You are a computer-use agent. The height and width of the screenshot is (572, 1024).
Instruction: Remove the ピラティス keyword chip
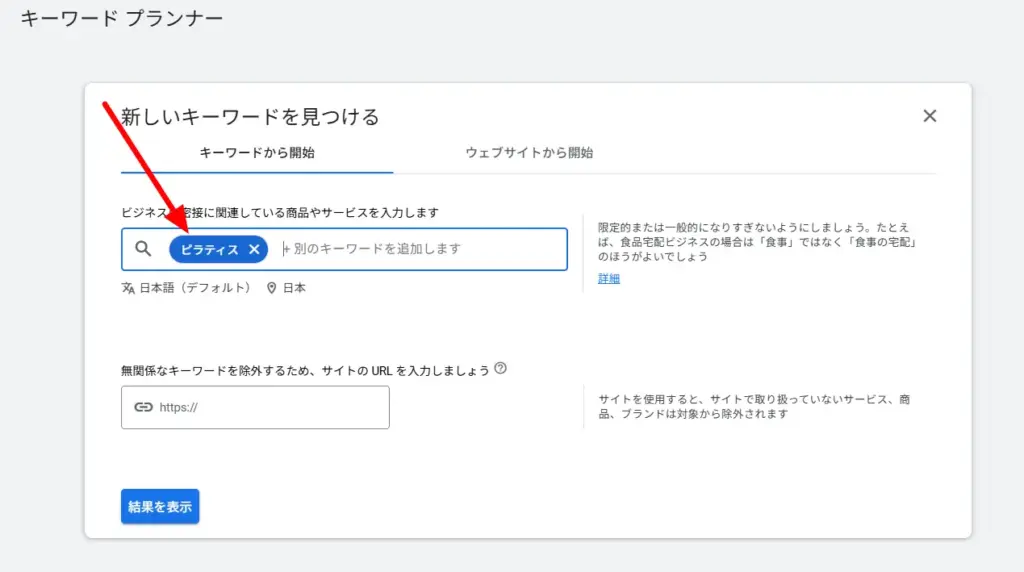click(254, 249)
